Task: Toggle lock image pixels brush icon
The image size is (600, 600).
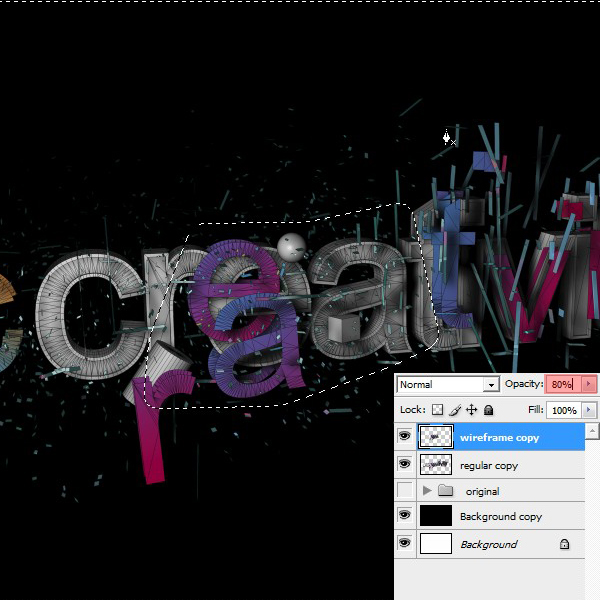Action: point(455,410)
